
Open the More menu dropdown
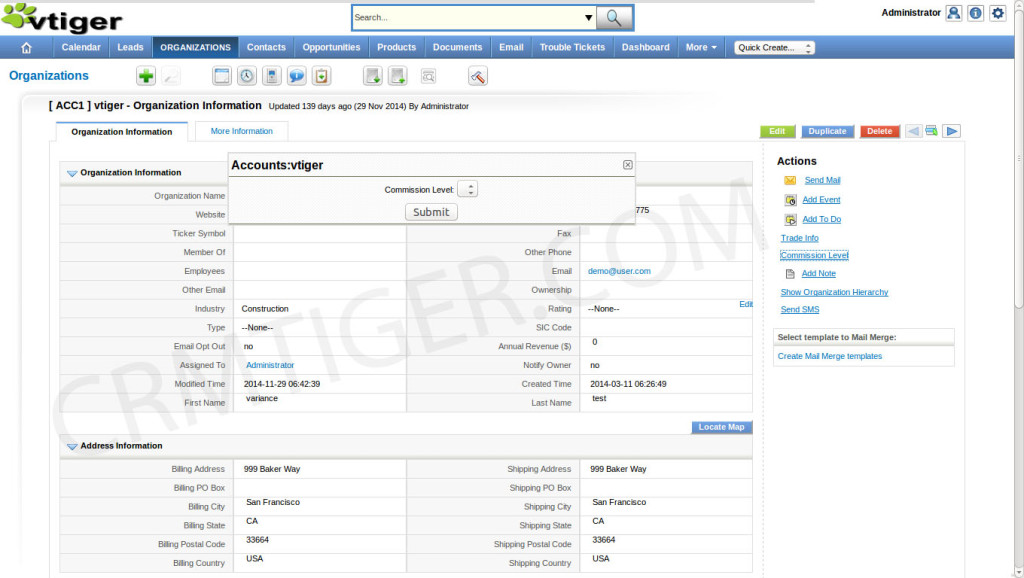click(699, 46)
